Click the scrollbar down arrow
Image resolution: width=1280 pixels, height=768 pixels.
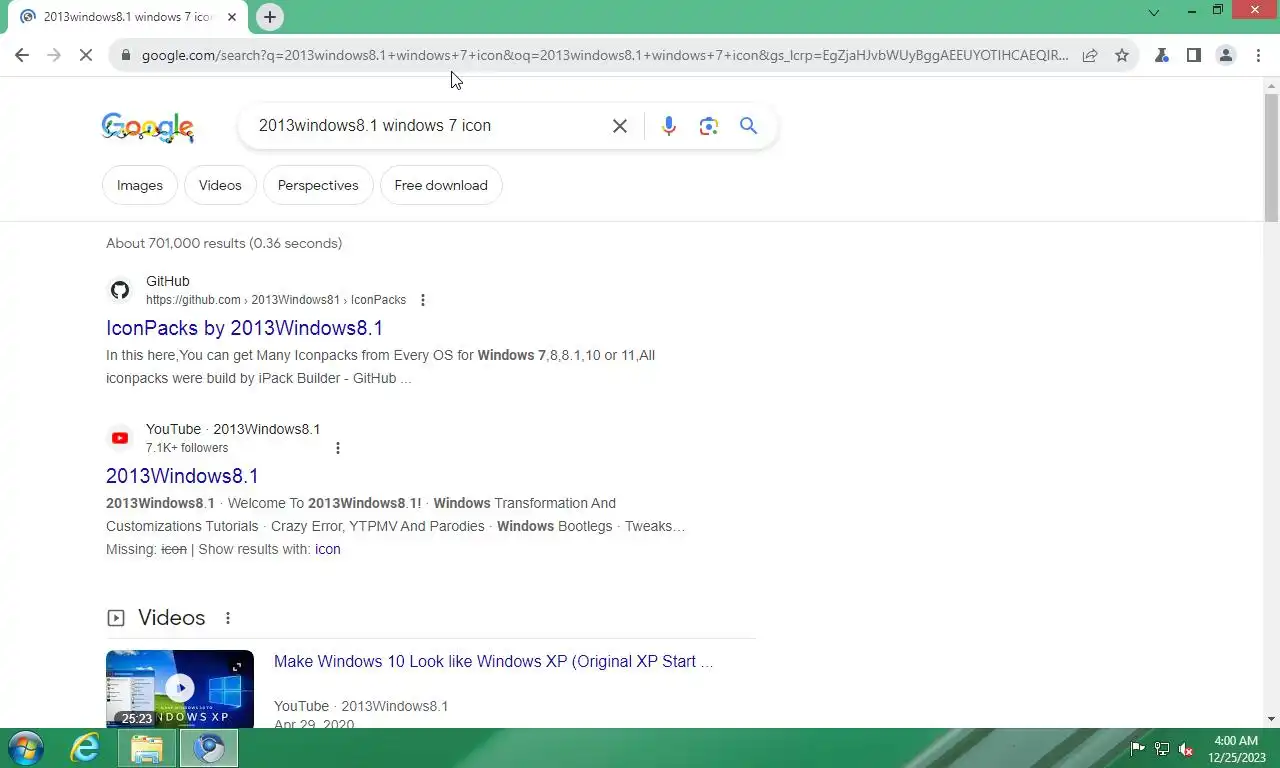click(1271, 719)
